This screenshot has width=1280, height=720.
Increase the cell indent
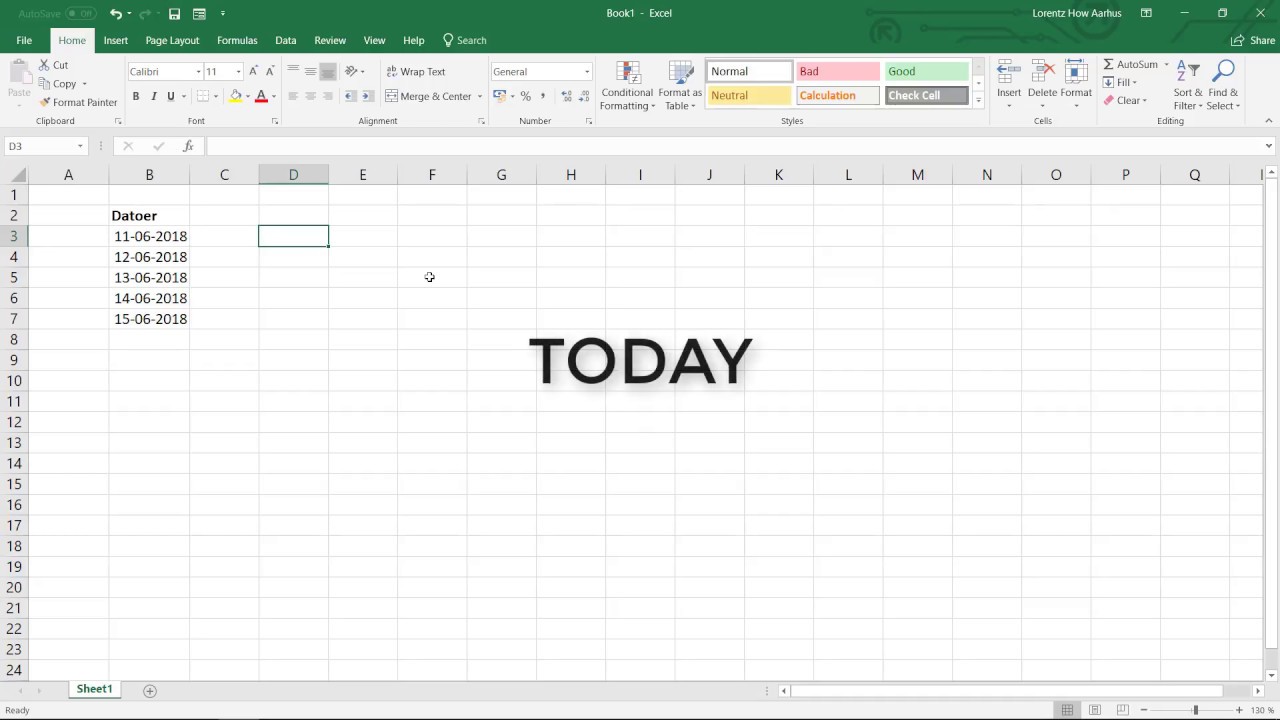(x=367, y=97)
